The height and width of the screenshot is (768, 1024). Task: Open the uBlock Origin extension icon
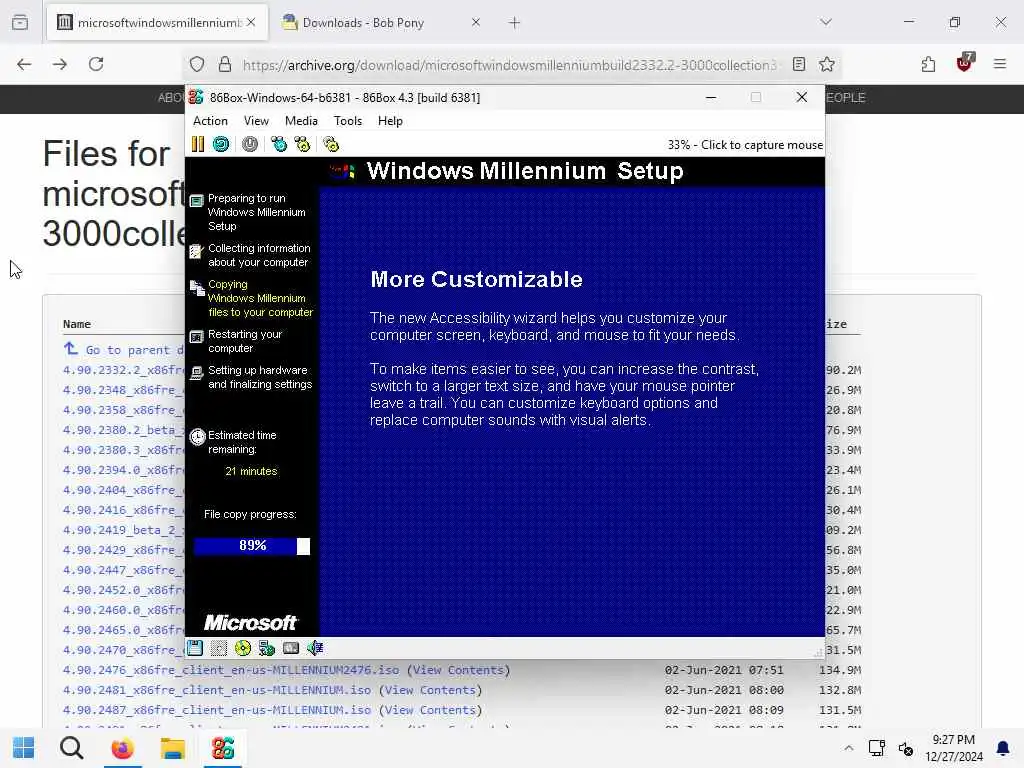(964, 63)
